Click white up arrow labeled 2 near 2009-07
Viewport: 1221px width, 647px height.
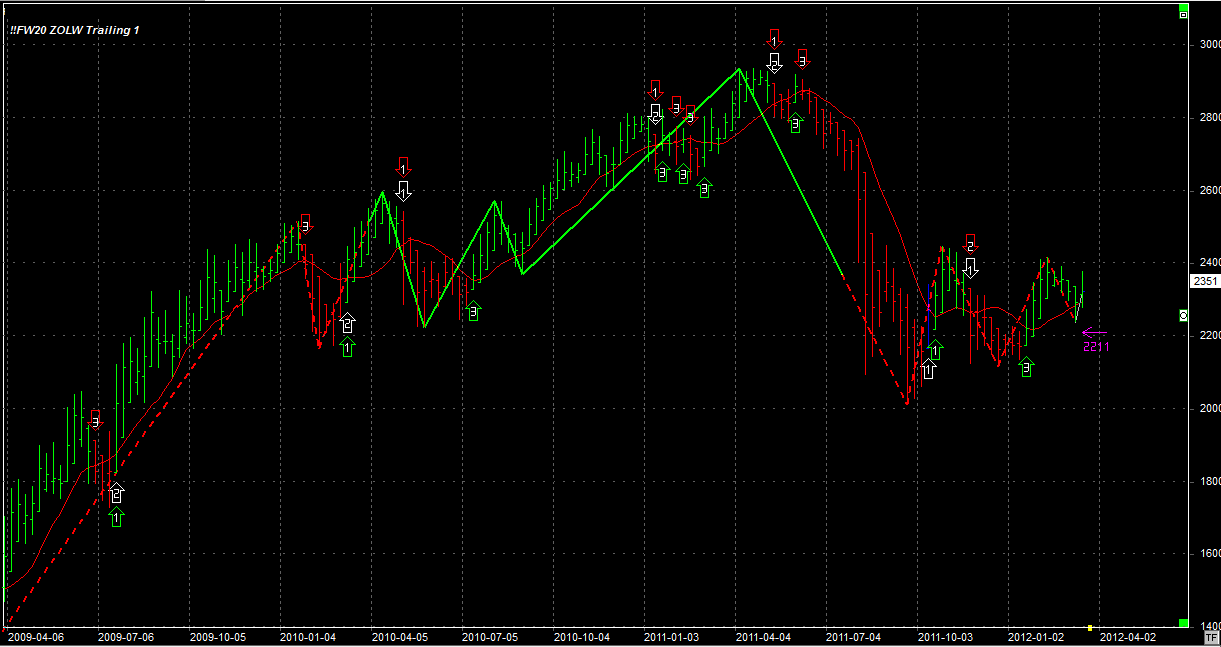[x=117, y=492]
